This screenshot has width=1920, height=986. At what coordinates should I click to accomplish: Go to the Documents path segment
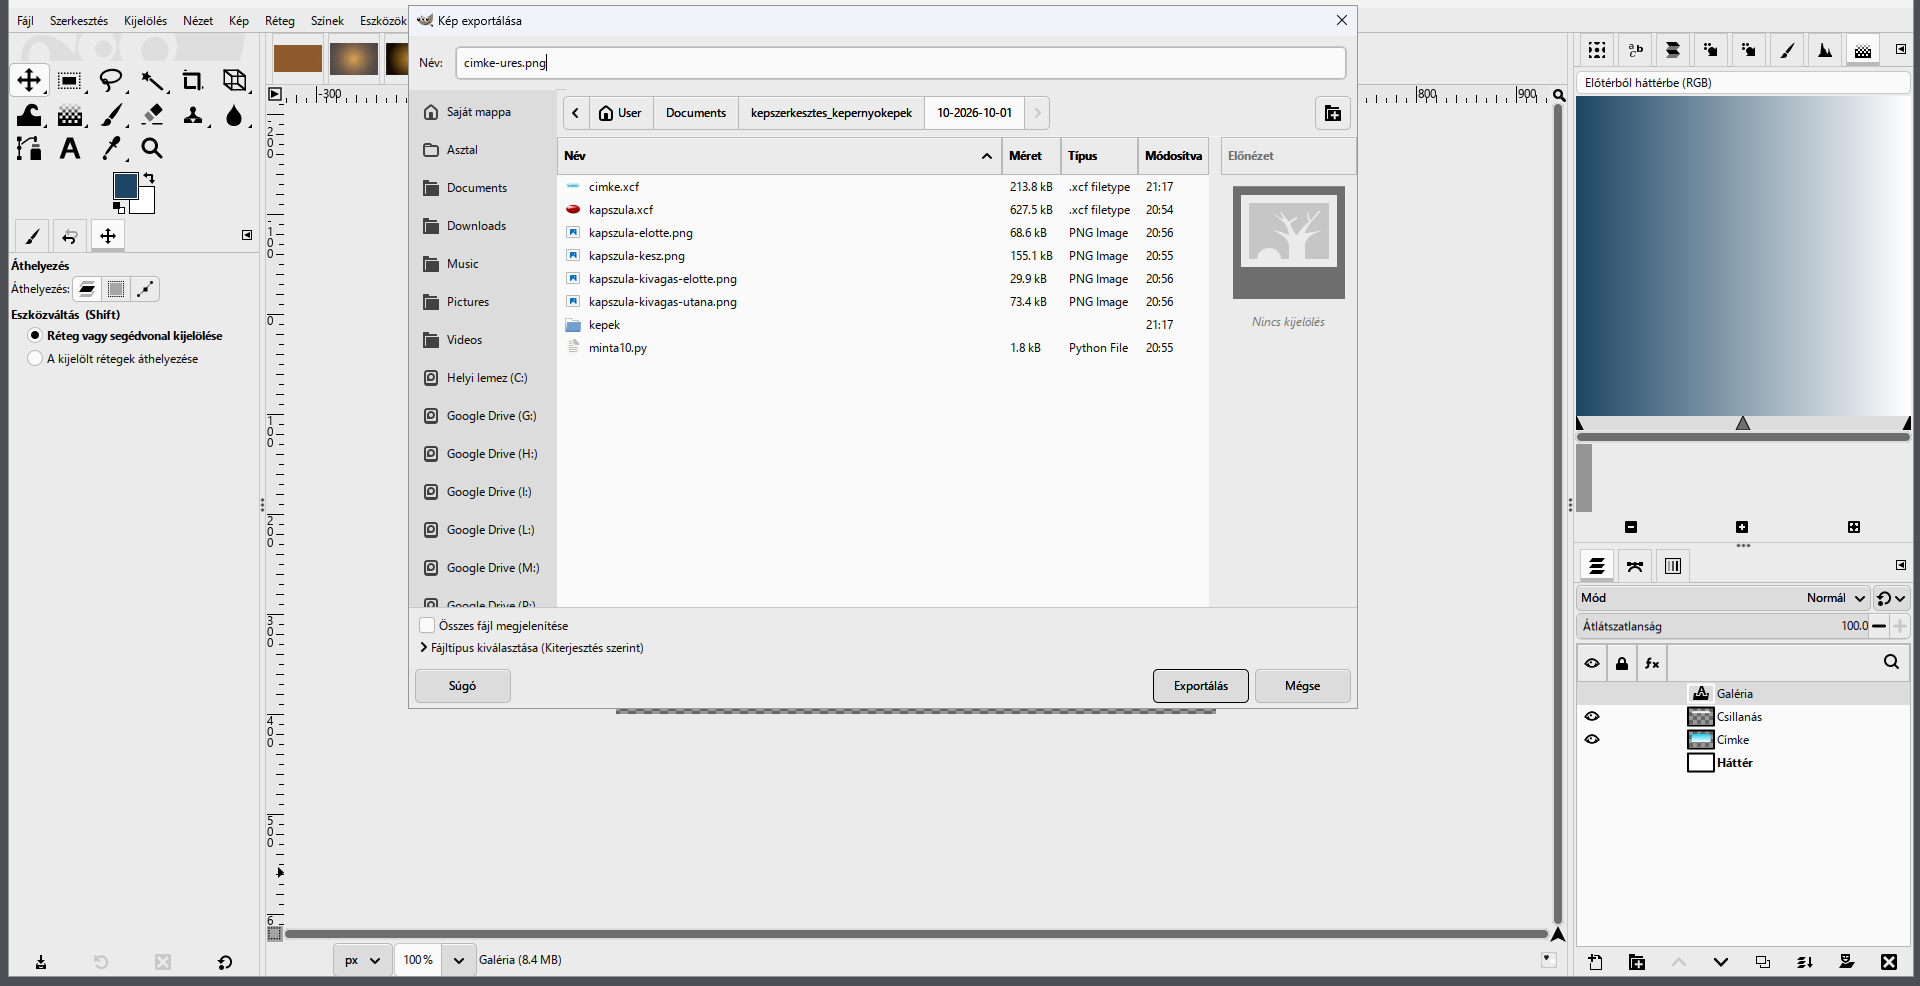(696, 113)
